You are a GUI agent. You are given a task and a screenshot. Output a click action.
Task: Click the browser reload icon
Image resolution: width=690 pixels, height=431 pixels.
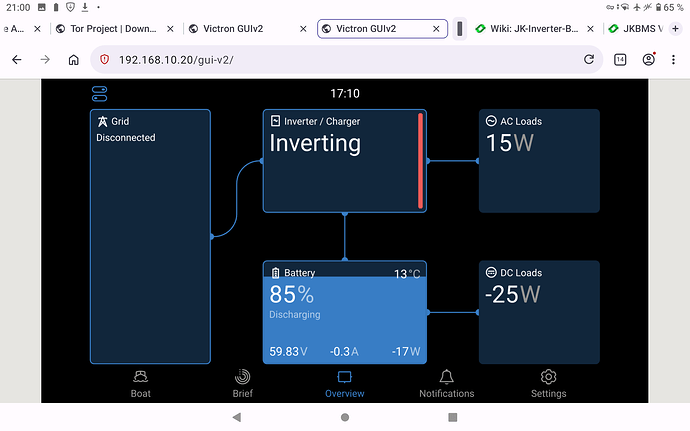(589, 60)
